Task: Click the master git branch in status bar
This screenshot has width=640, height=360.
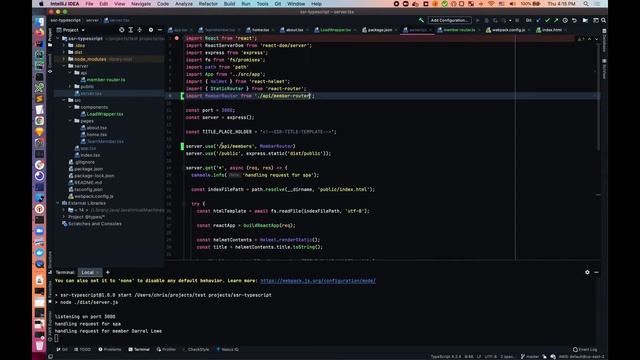Action: 530,356
